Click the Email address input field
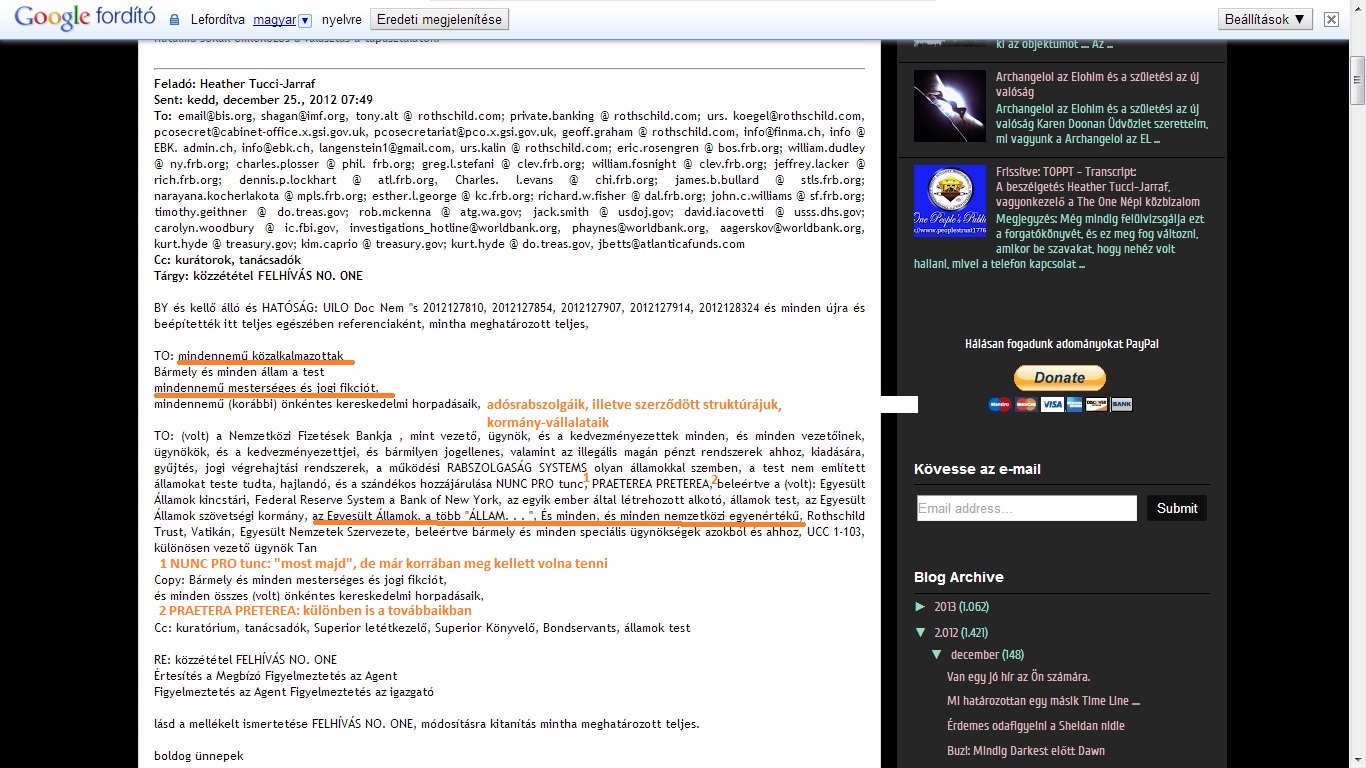This screenshot has width=1366, height=768. [1026, 508]
